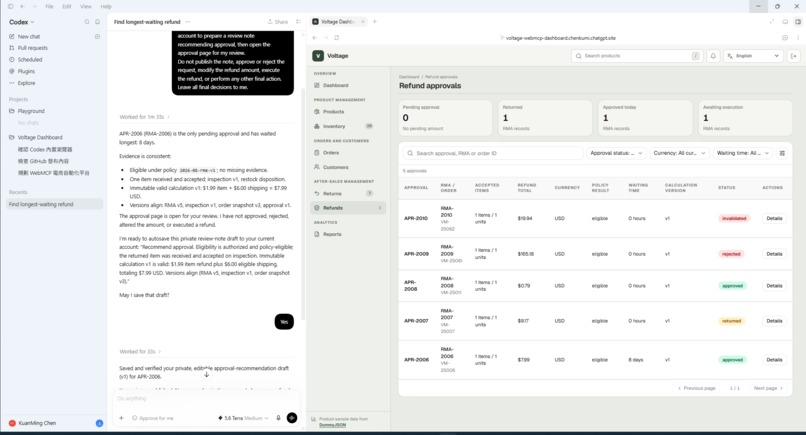Click the Voltage logo icon
806x435 pixels.
point(318,56)
